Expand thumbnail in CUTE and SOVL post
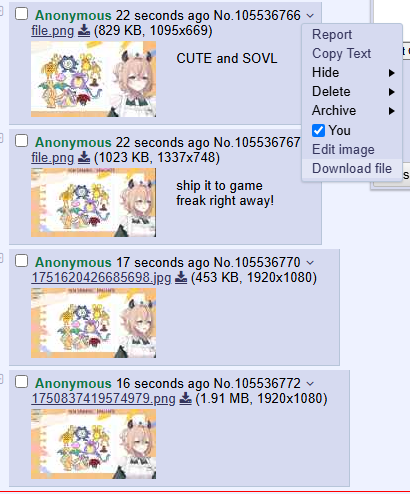The image size is (410, 494). (93, 79)
